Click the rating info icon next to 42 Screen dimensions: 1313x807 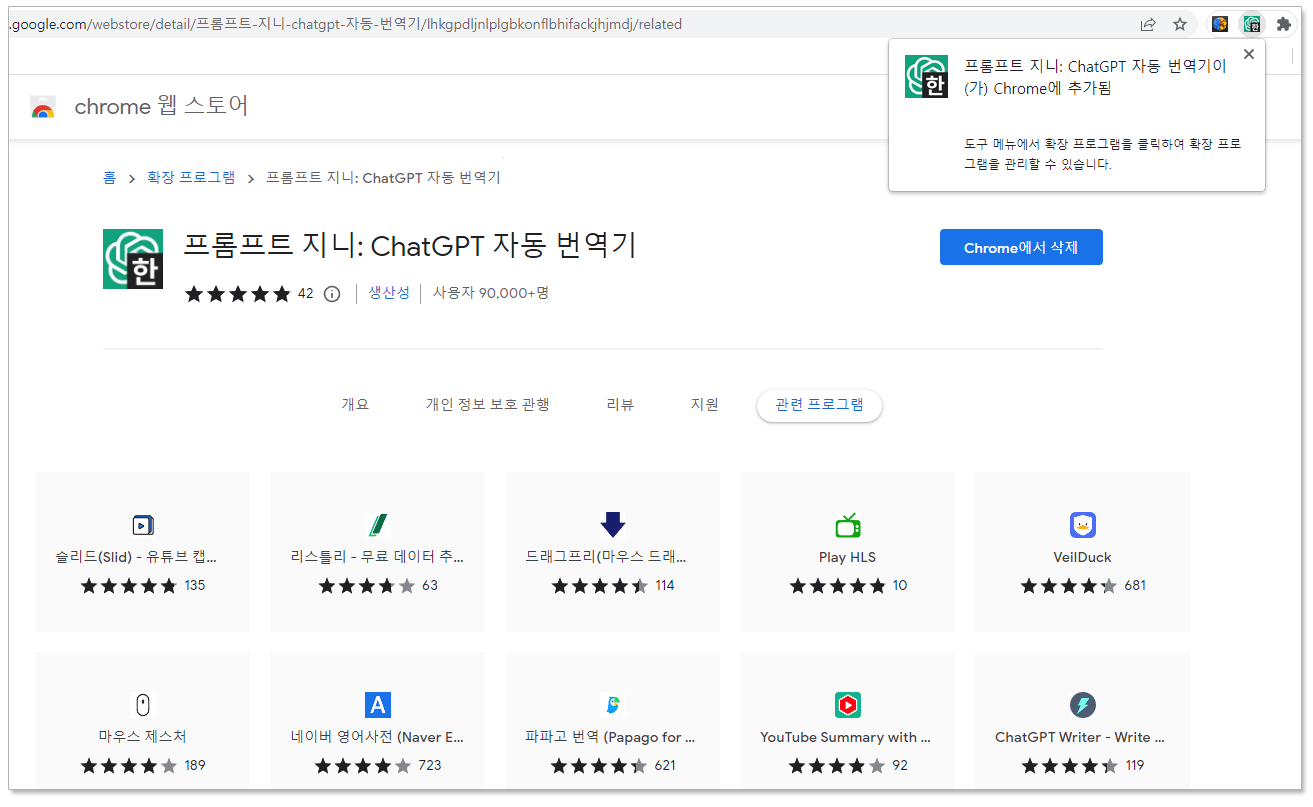(332, 294)
